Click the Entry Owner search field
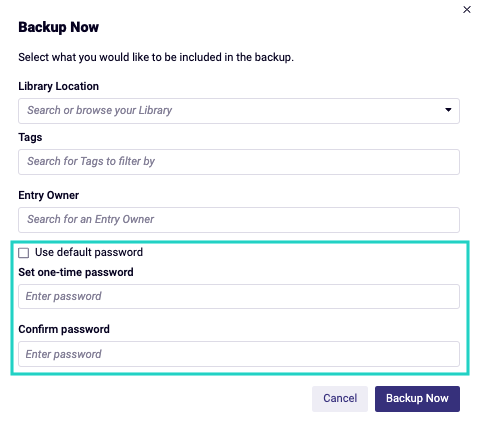Image resolution: width=477 pixels, height=430 pixels. 239,220
